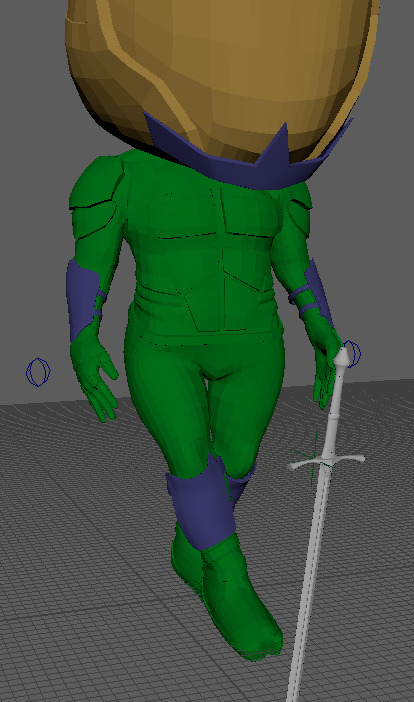Pick the white sword blade
Viewport: 414px width, 702px height.
pyautogui.click(x=310, y=582)
